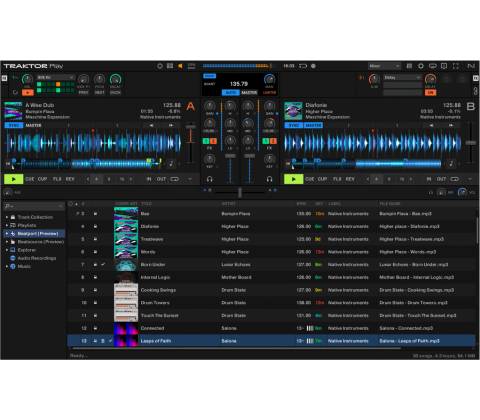Viewport: 480px width, 420px height.
Task: Expand the Explorer tree node
Action: click(x=7, y=250)
